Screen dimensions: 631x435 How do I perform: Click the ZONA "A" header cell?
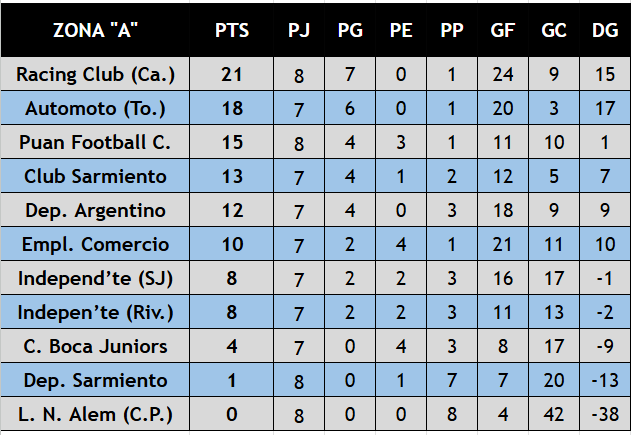95,30
